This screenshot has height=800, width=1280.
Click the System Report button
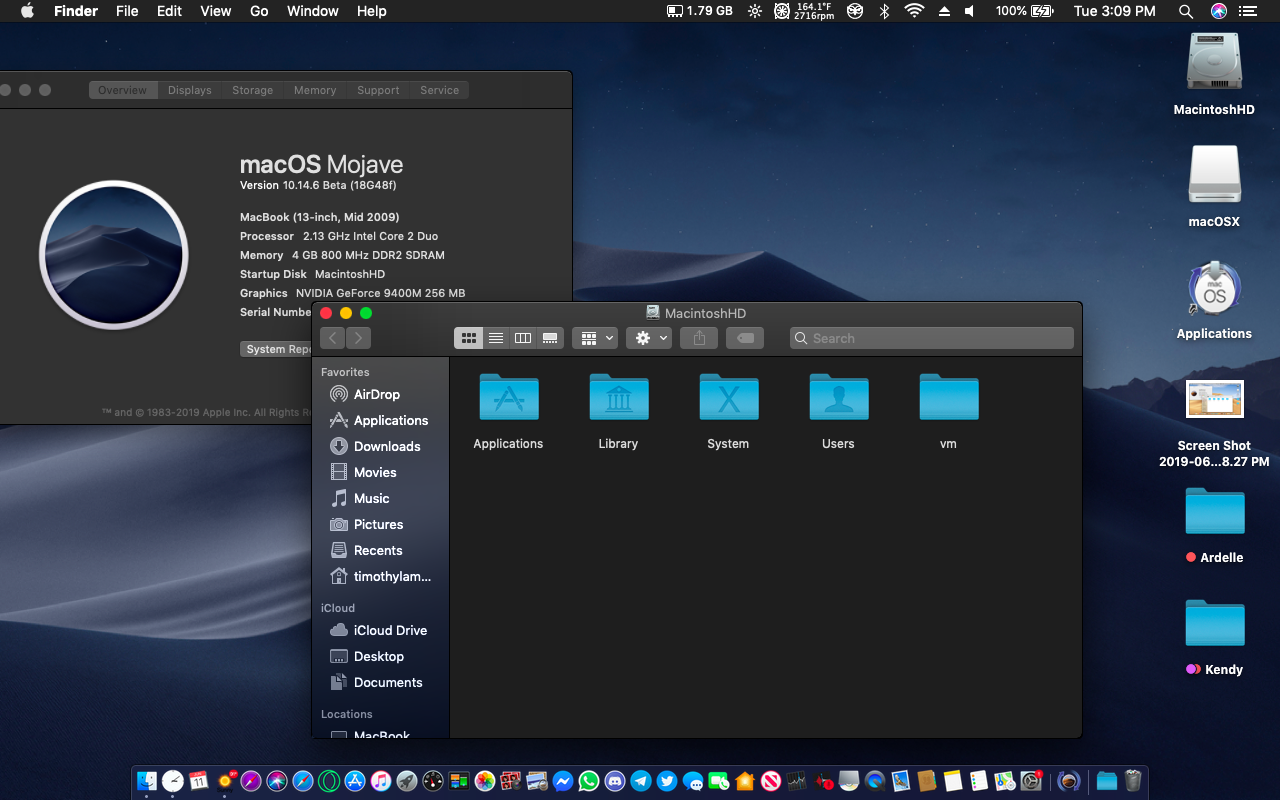click(277, 349)
